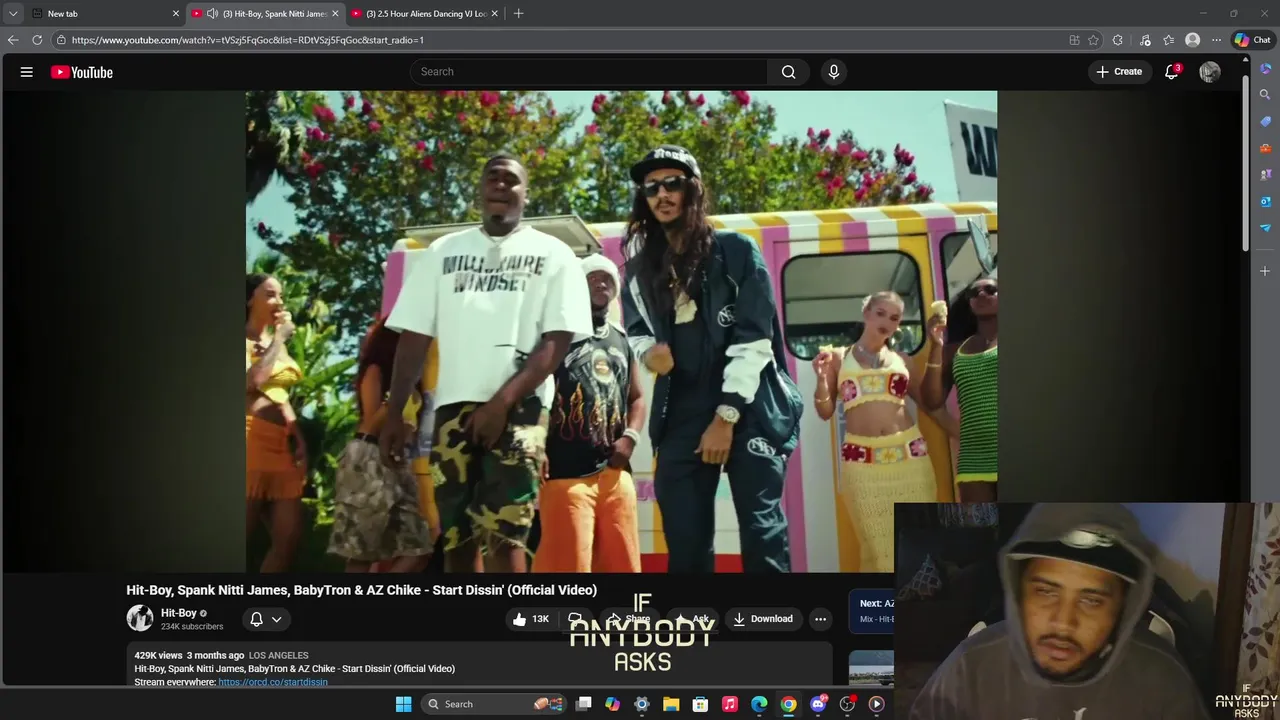The width and height of the screenshot is (1280, 720).
Task: Open the YouTube account avatar menu
Action: point(1210,72)
